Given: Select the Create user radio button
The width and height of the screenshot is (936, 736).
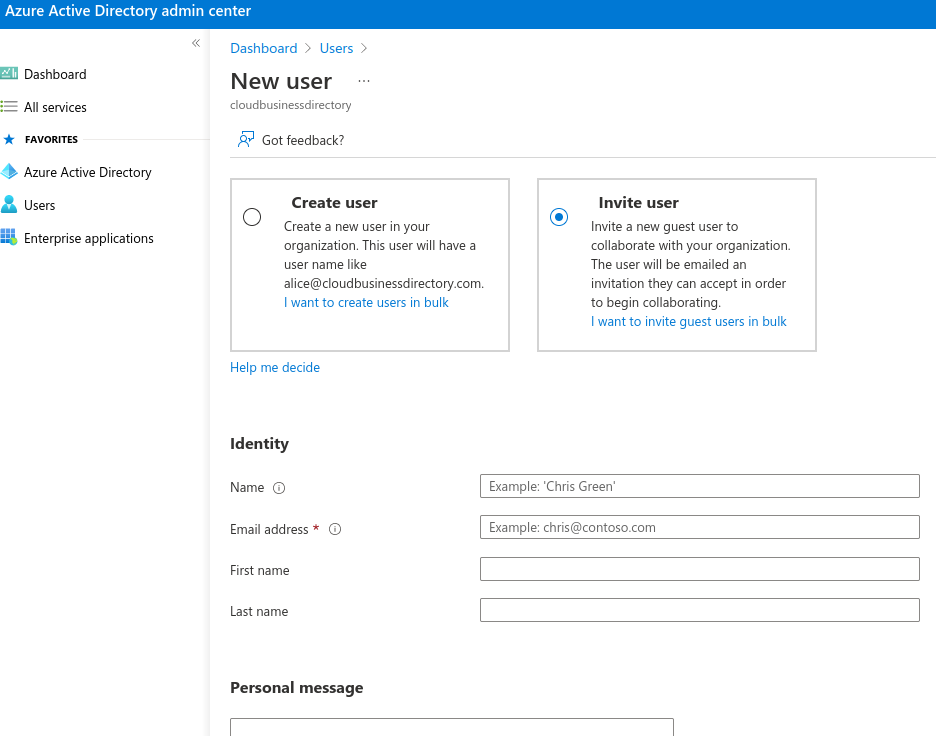Looking at the screenshot, I should [x=252, y=217].
